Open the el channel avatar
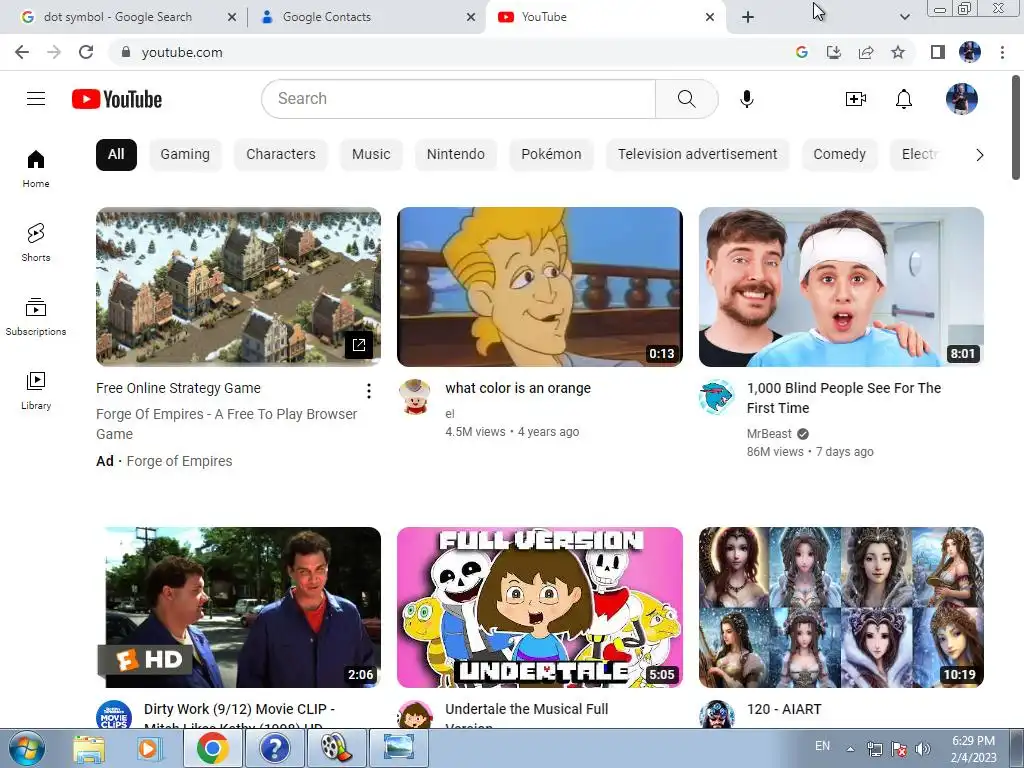Image resolution: width=1024 pixels, height=768 pixels. (415, 396)
